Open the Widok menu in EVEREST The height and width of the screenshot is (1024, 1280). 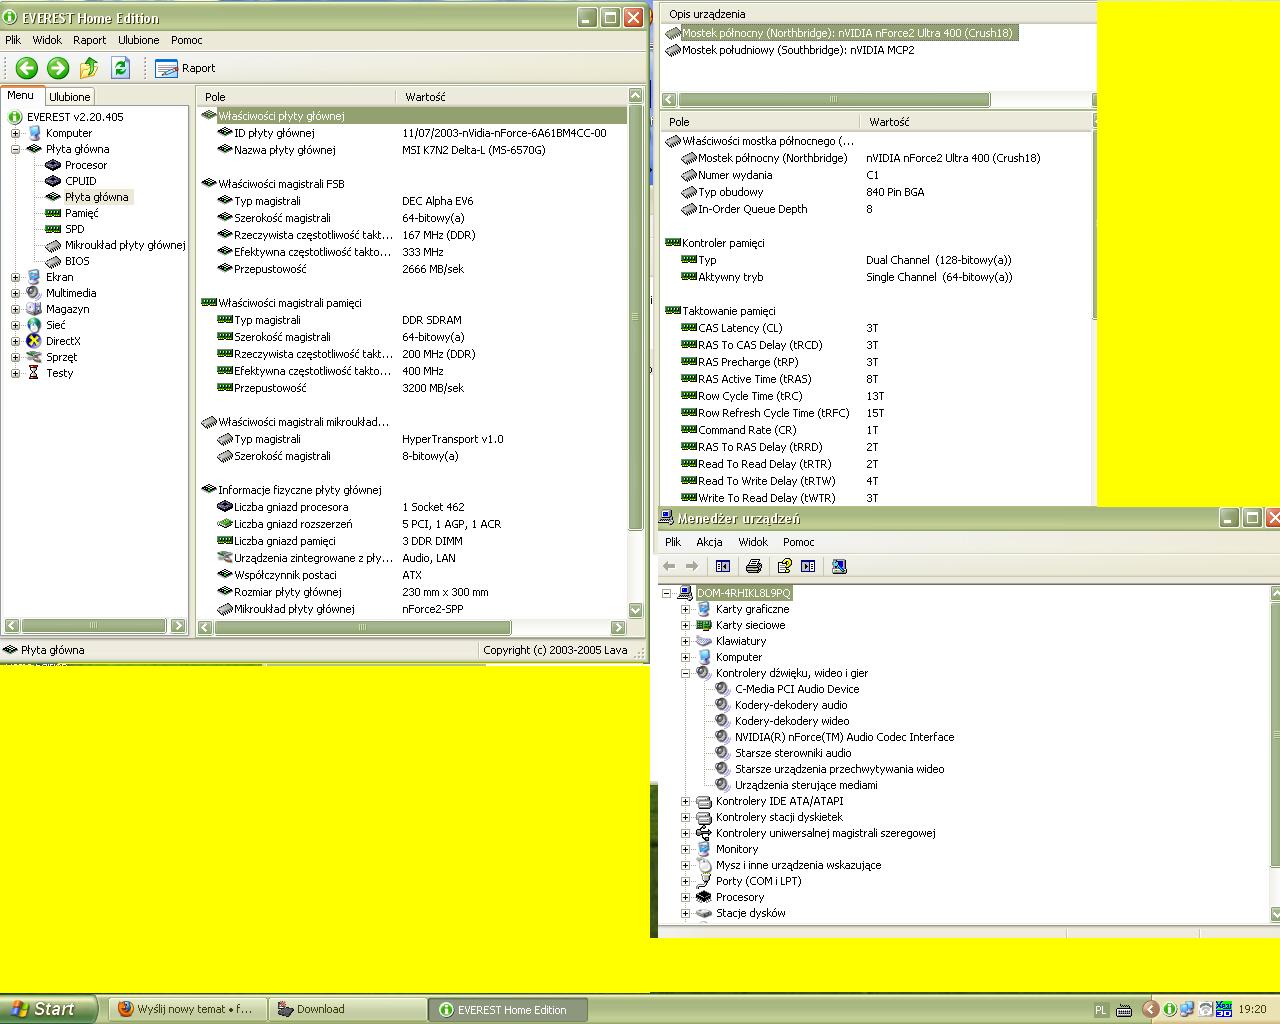coord(47,40)
